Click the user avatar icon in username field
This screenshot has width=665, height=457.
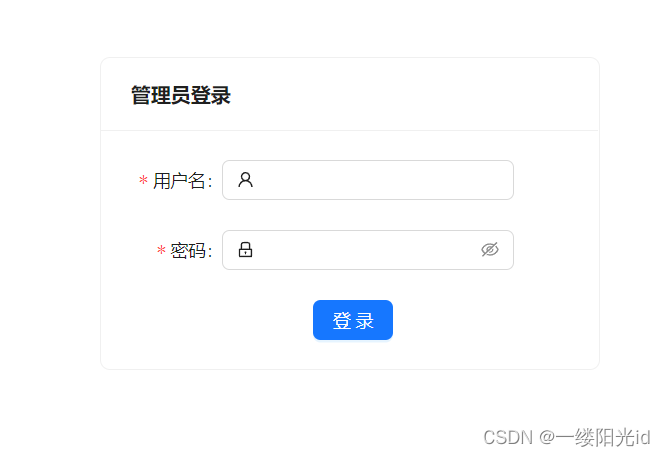tap(245, 180)
